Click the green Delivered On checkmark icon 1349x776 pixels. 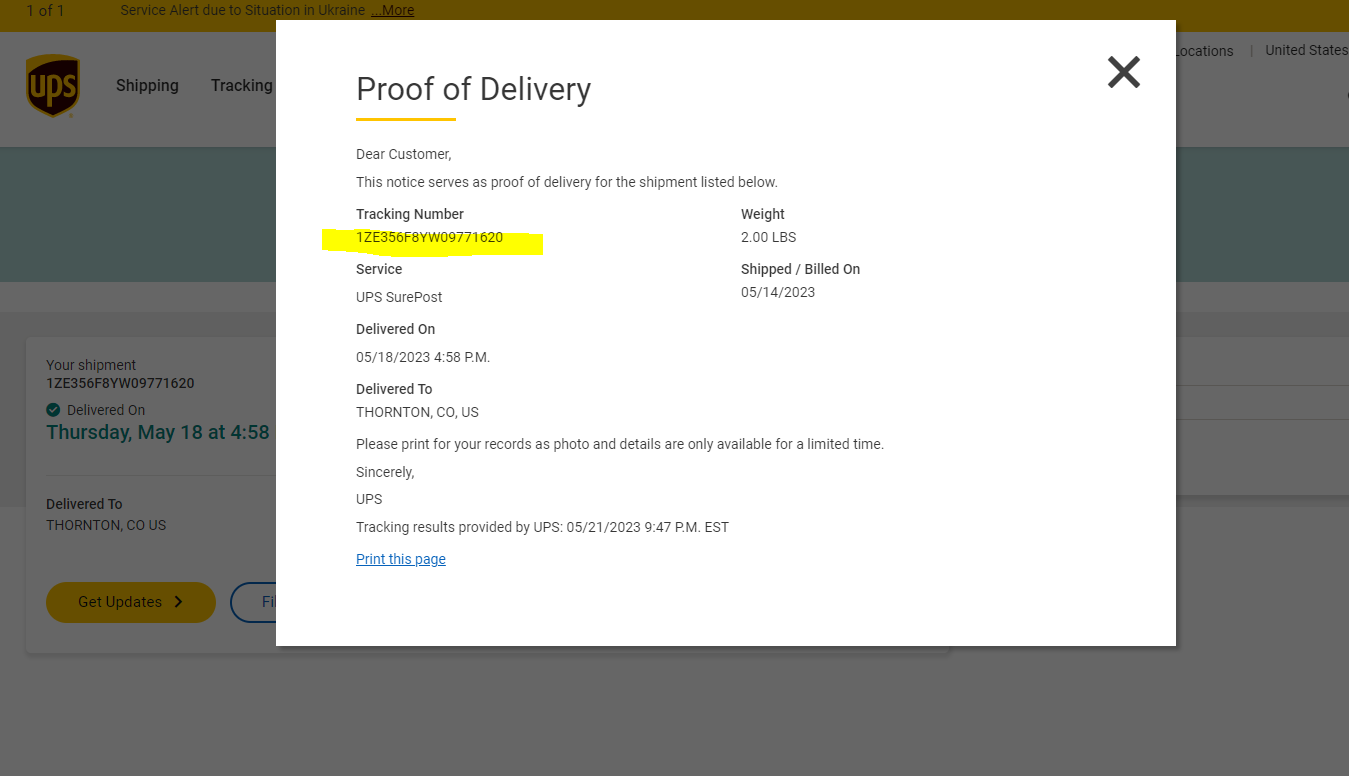[x=53, y=410]
